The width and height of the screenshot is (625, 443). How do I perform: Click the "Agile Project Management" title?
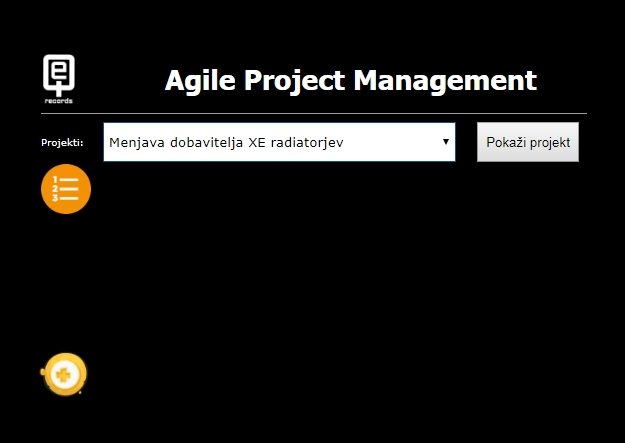(350, 80)
